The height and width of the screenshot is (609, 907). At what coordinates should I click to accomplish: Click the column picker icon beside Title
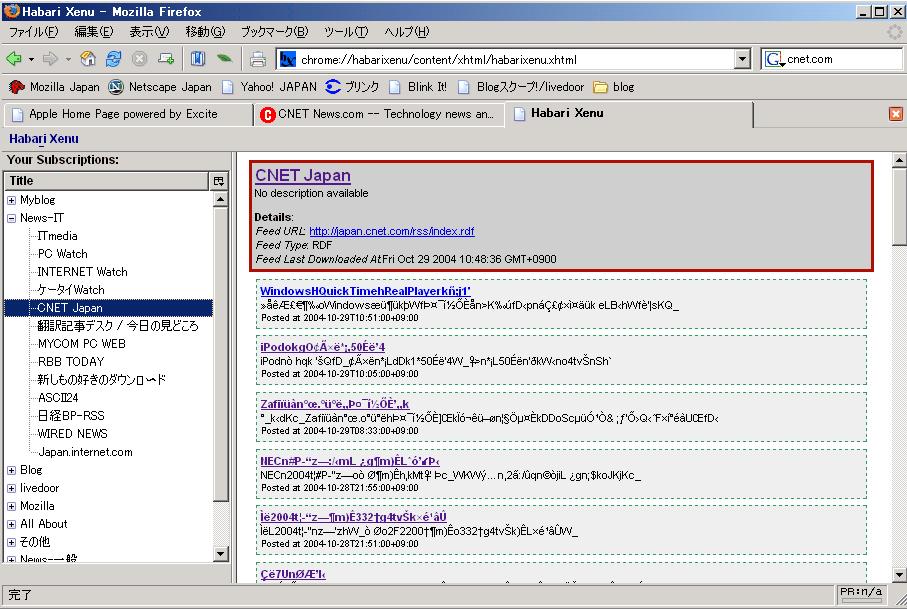coord(219,181)
